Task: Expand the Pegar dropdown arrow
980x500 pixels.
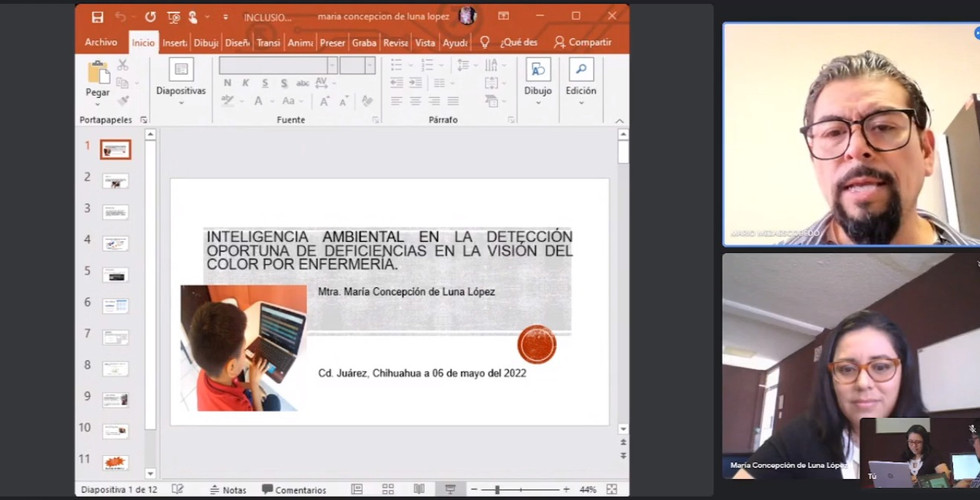Action: (98, 104)
